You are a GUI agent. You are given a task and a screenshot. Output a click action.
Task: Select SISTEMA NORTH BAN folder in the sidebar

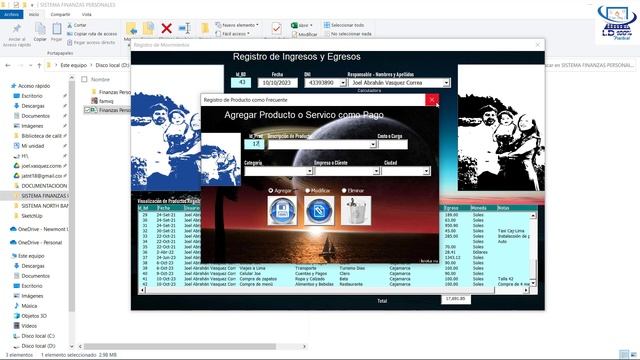44,206
